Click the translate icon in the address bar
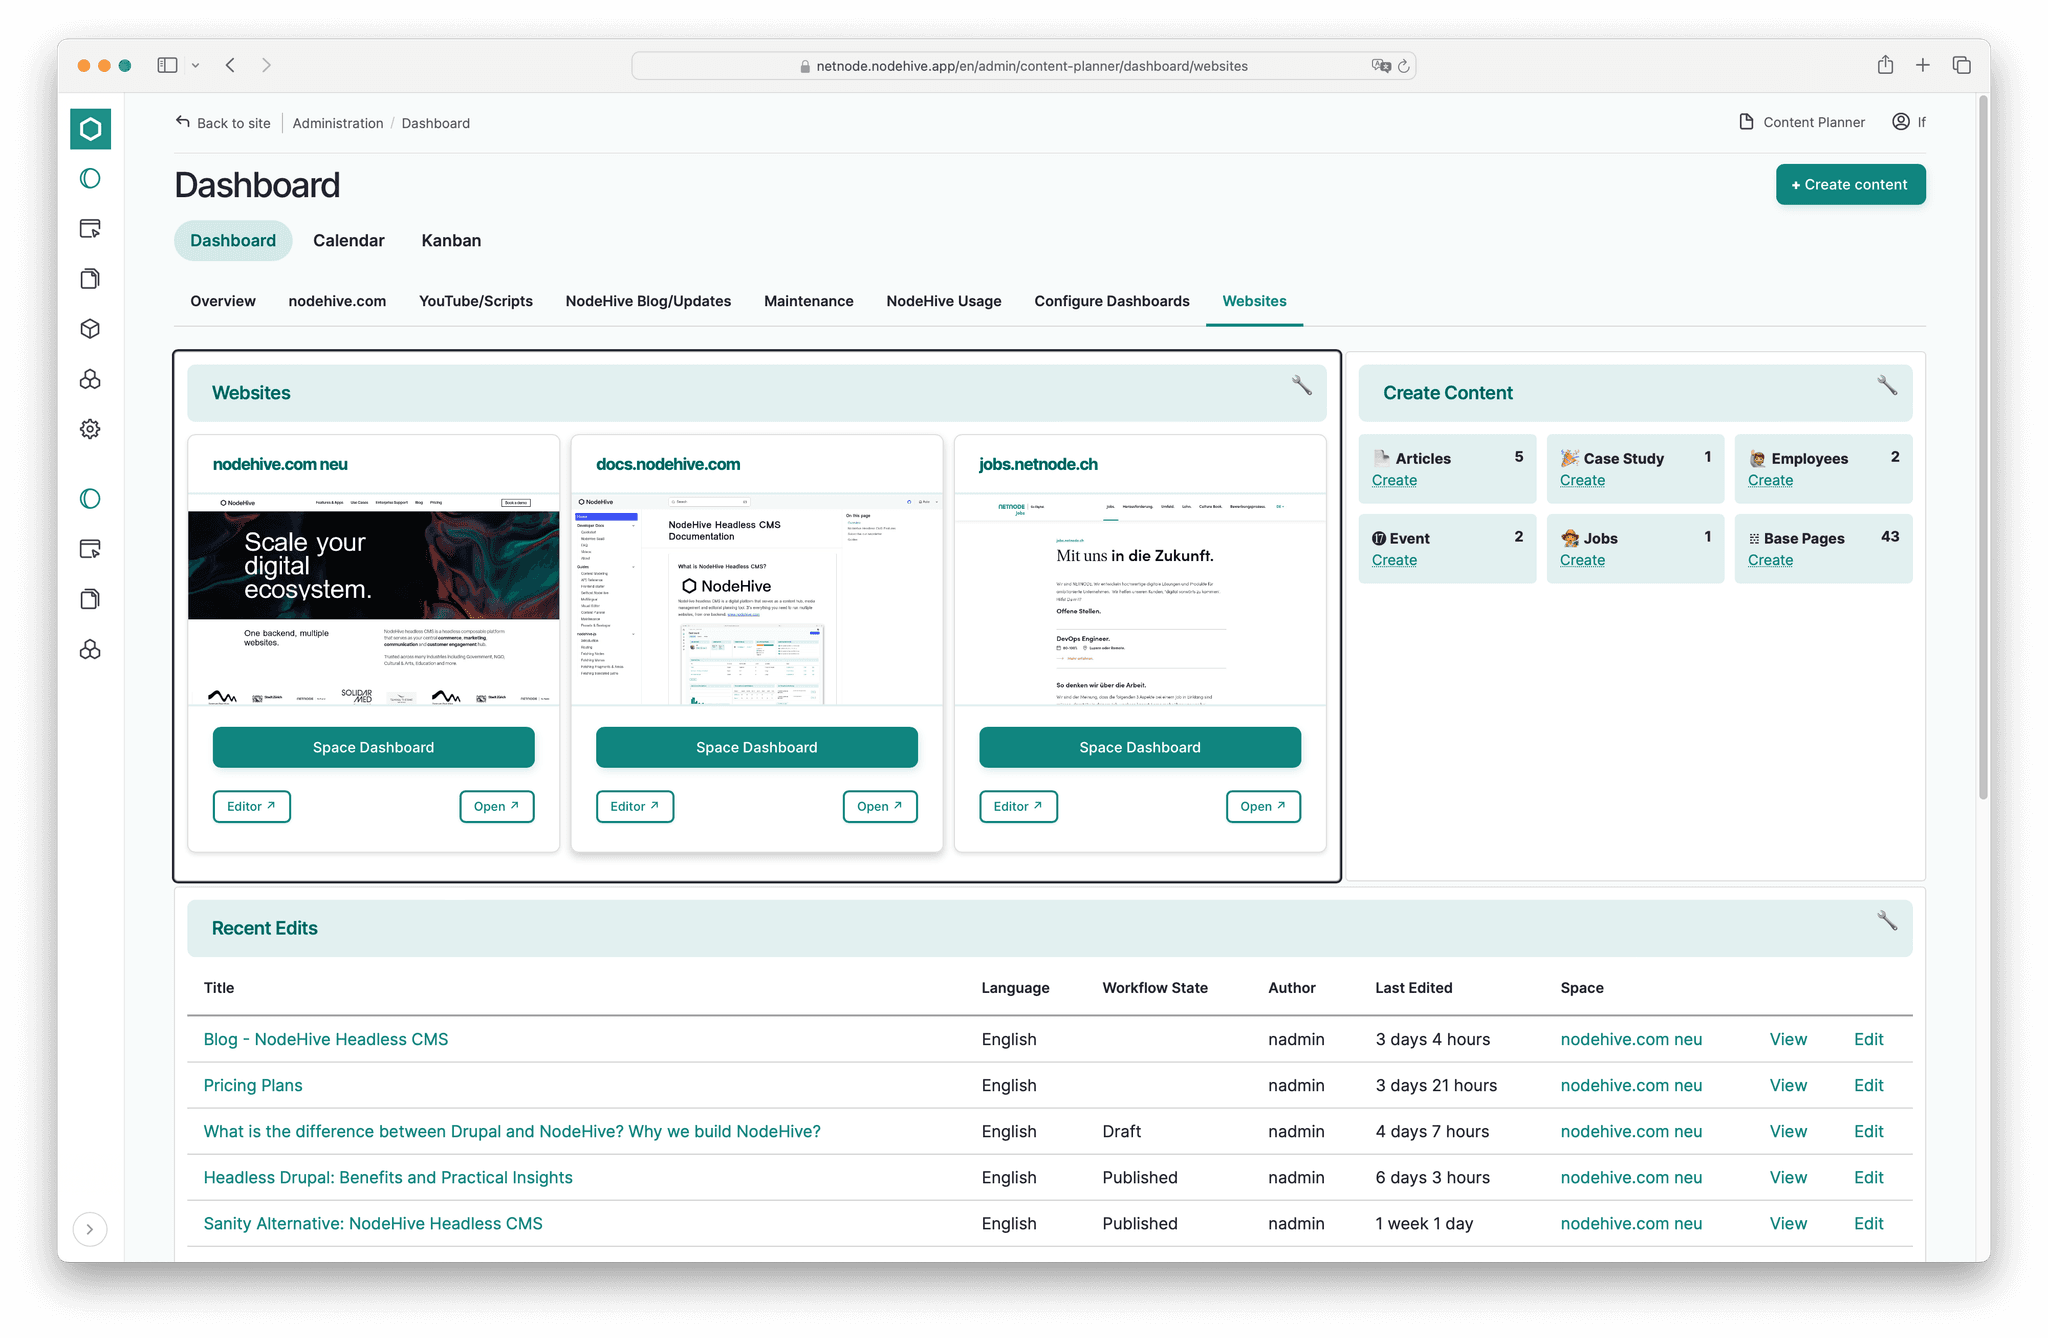Viewport: 2048px width, 1338px height. coord(1381,66)
